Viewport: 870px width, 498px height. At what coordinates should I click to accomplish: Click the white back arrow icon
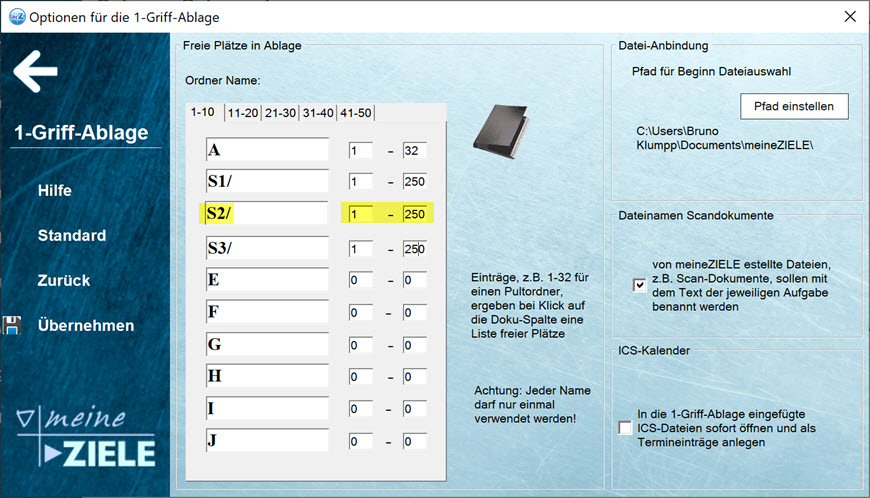coord(36,71)
